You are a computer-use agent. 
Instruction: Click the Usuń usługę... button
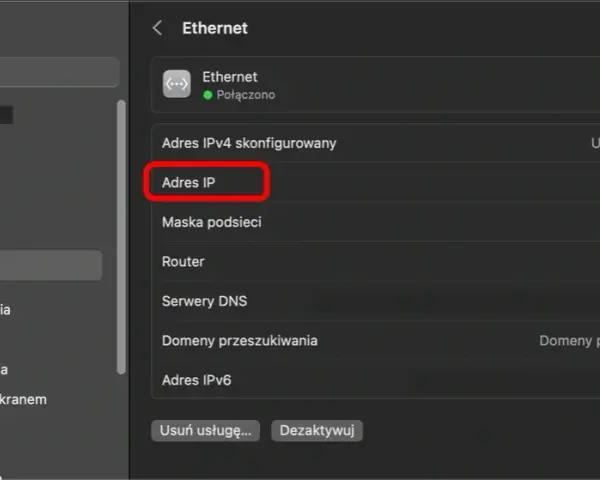click(206, 431)
